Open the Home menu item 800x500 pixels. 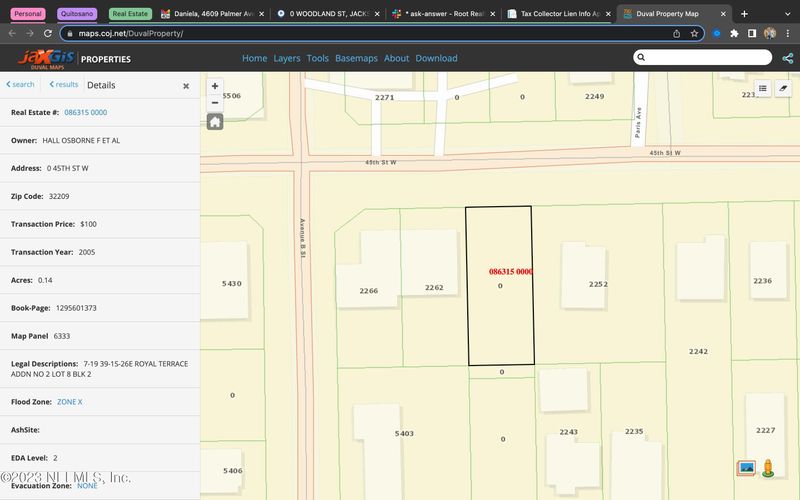(255, 58)
